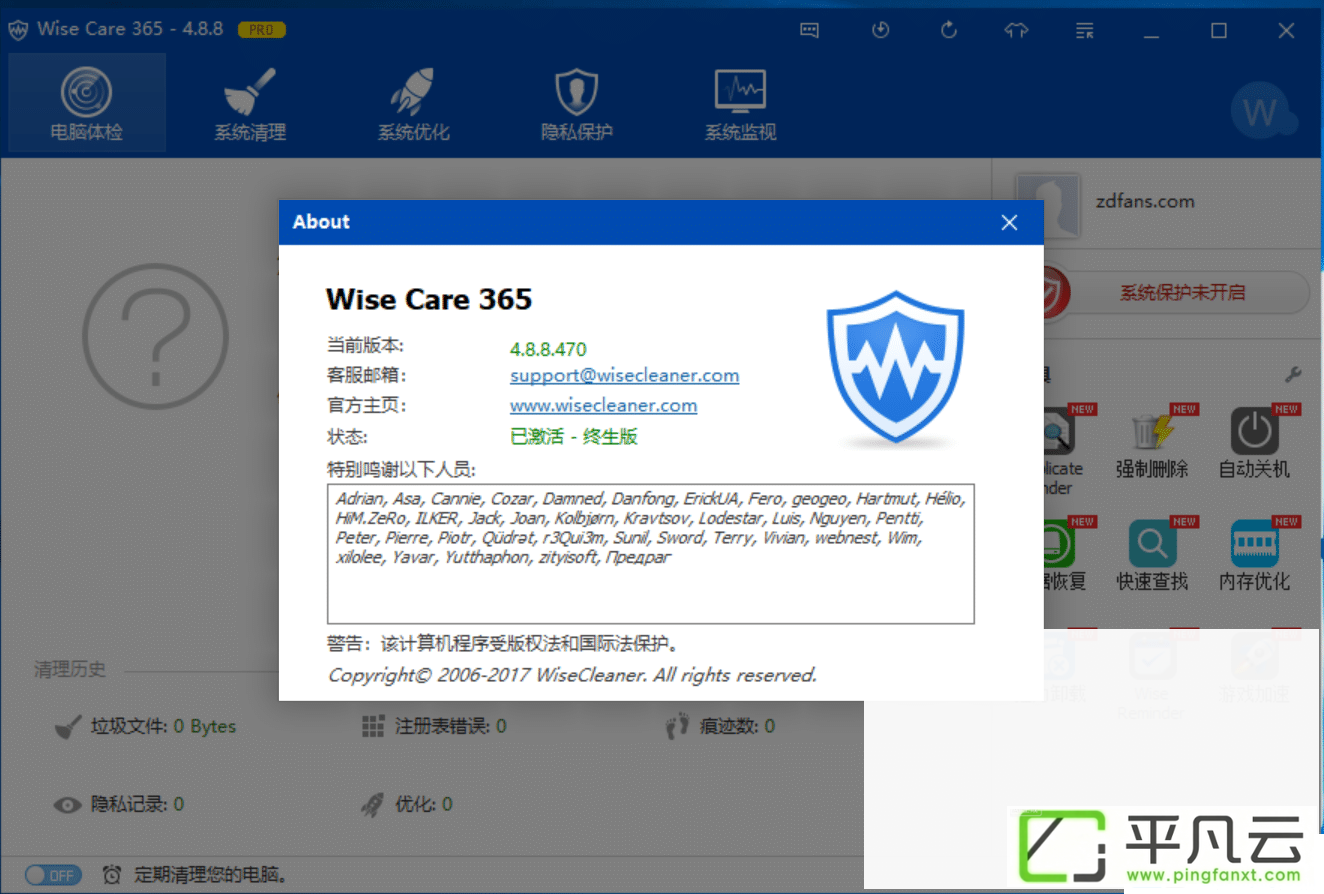Click the copyright 2006-2017 WiseCleaner line
The width and height of the screenshot is (1324, 894).
(572, 675)
